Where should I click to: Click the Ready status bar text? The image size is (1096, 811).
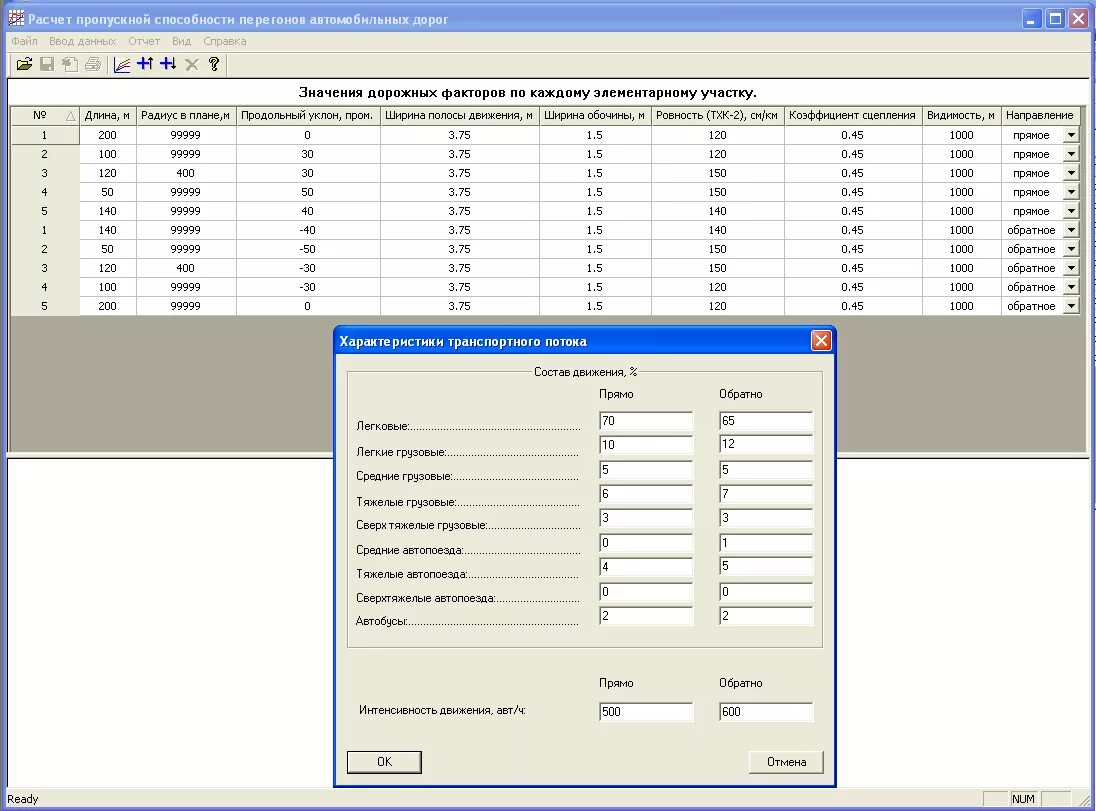pyautogui.click(x=22, y=799)
